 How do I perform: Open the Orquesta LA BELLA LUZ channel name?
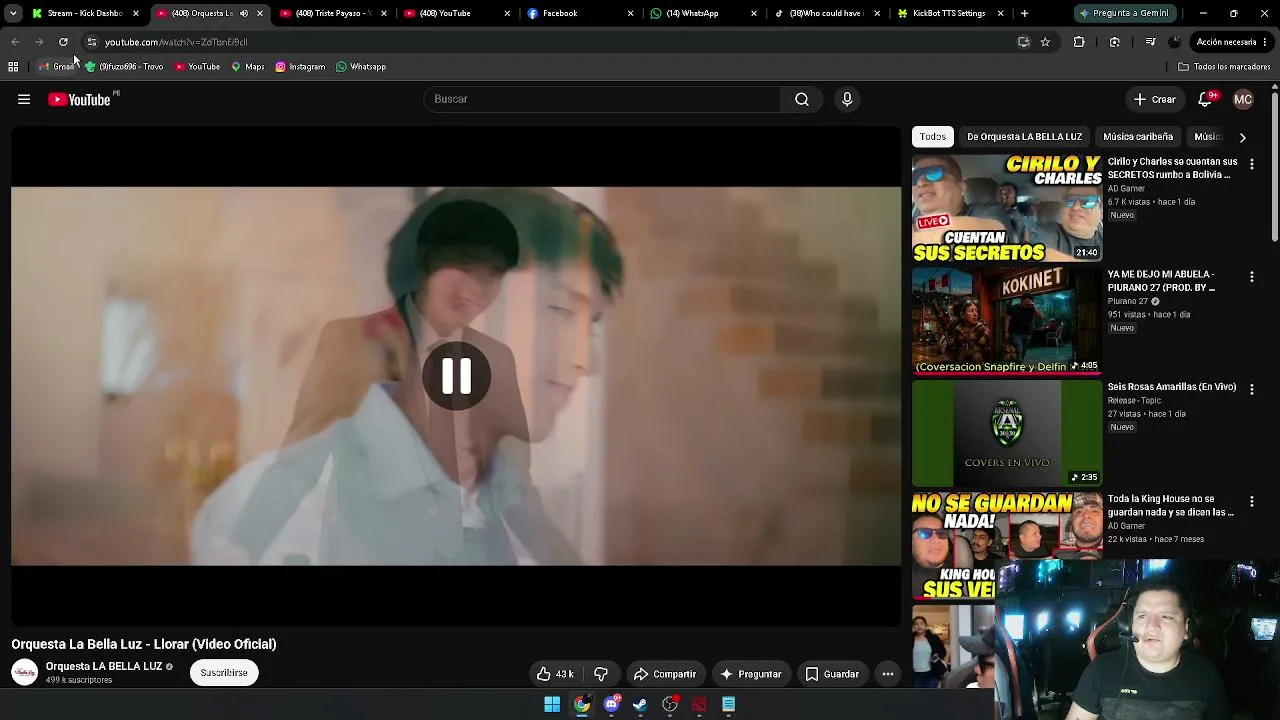coord(104,666)
